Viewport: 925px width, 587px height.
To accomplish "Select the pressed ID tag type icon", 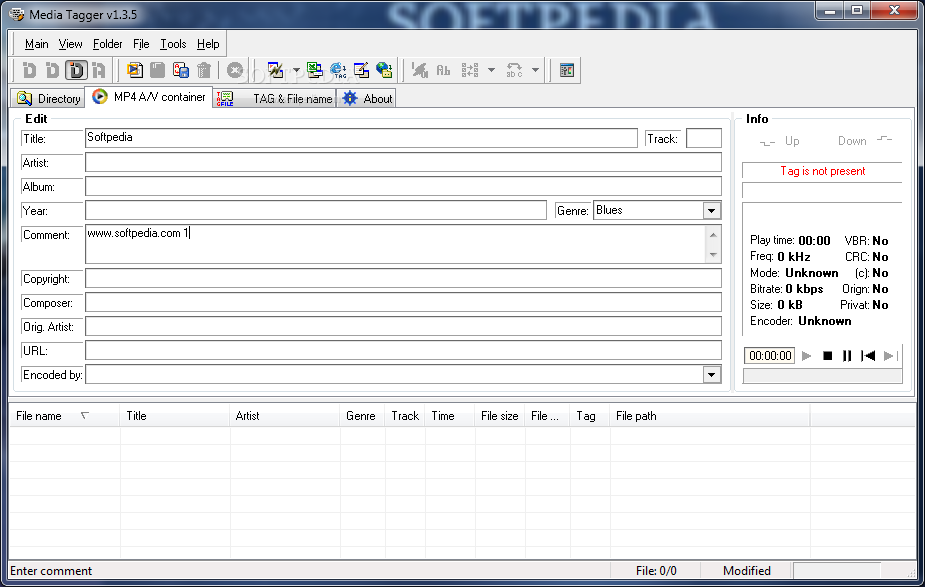I will [x=76, y=70].
